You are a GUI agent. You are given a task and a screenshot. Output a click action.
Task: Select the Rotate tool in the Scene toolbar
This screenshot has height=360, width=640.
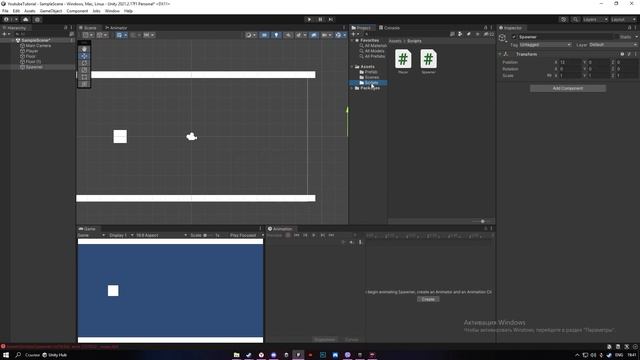pyautogui.click(x=84, y=63)
